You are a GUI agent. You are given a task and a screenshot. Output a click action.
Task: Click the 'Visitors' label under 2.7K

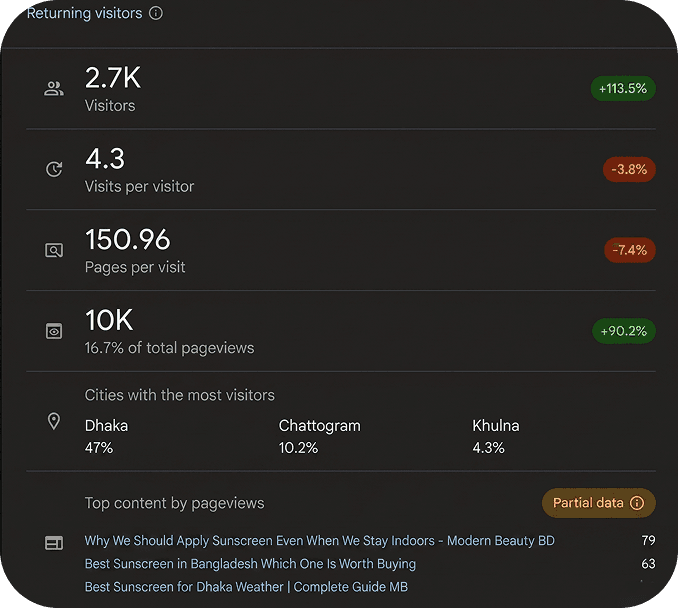point(110,106)
